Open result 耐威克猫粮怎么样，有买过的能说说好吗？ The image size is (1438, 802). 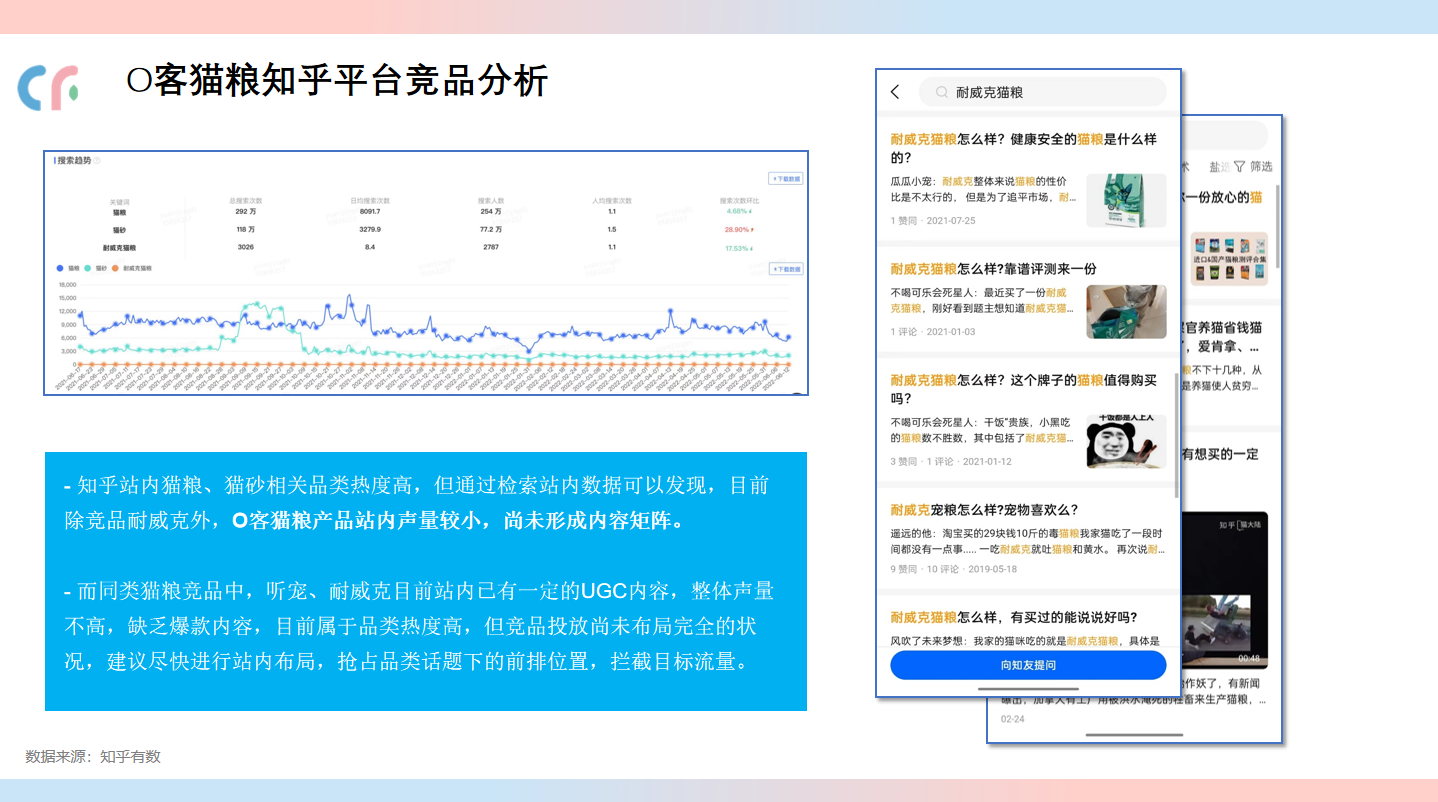tap(1014, 617)
